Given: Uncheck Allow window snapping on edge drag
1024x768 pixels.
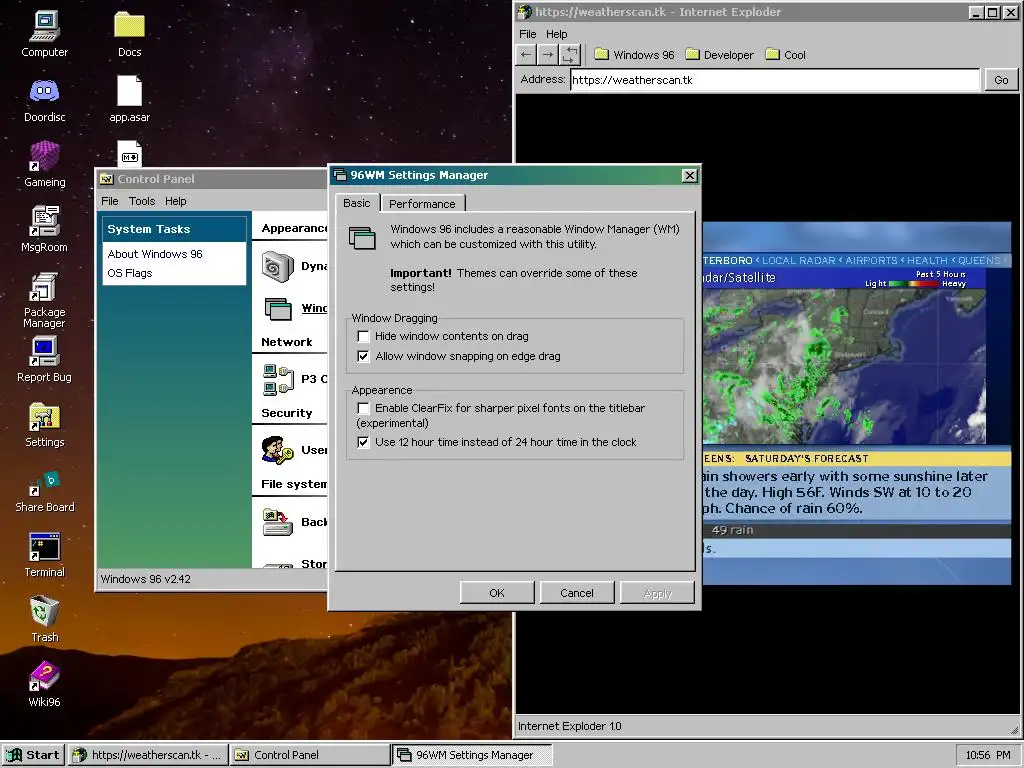Looking at the screenshot, I should [x=363, y=356].
